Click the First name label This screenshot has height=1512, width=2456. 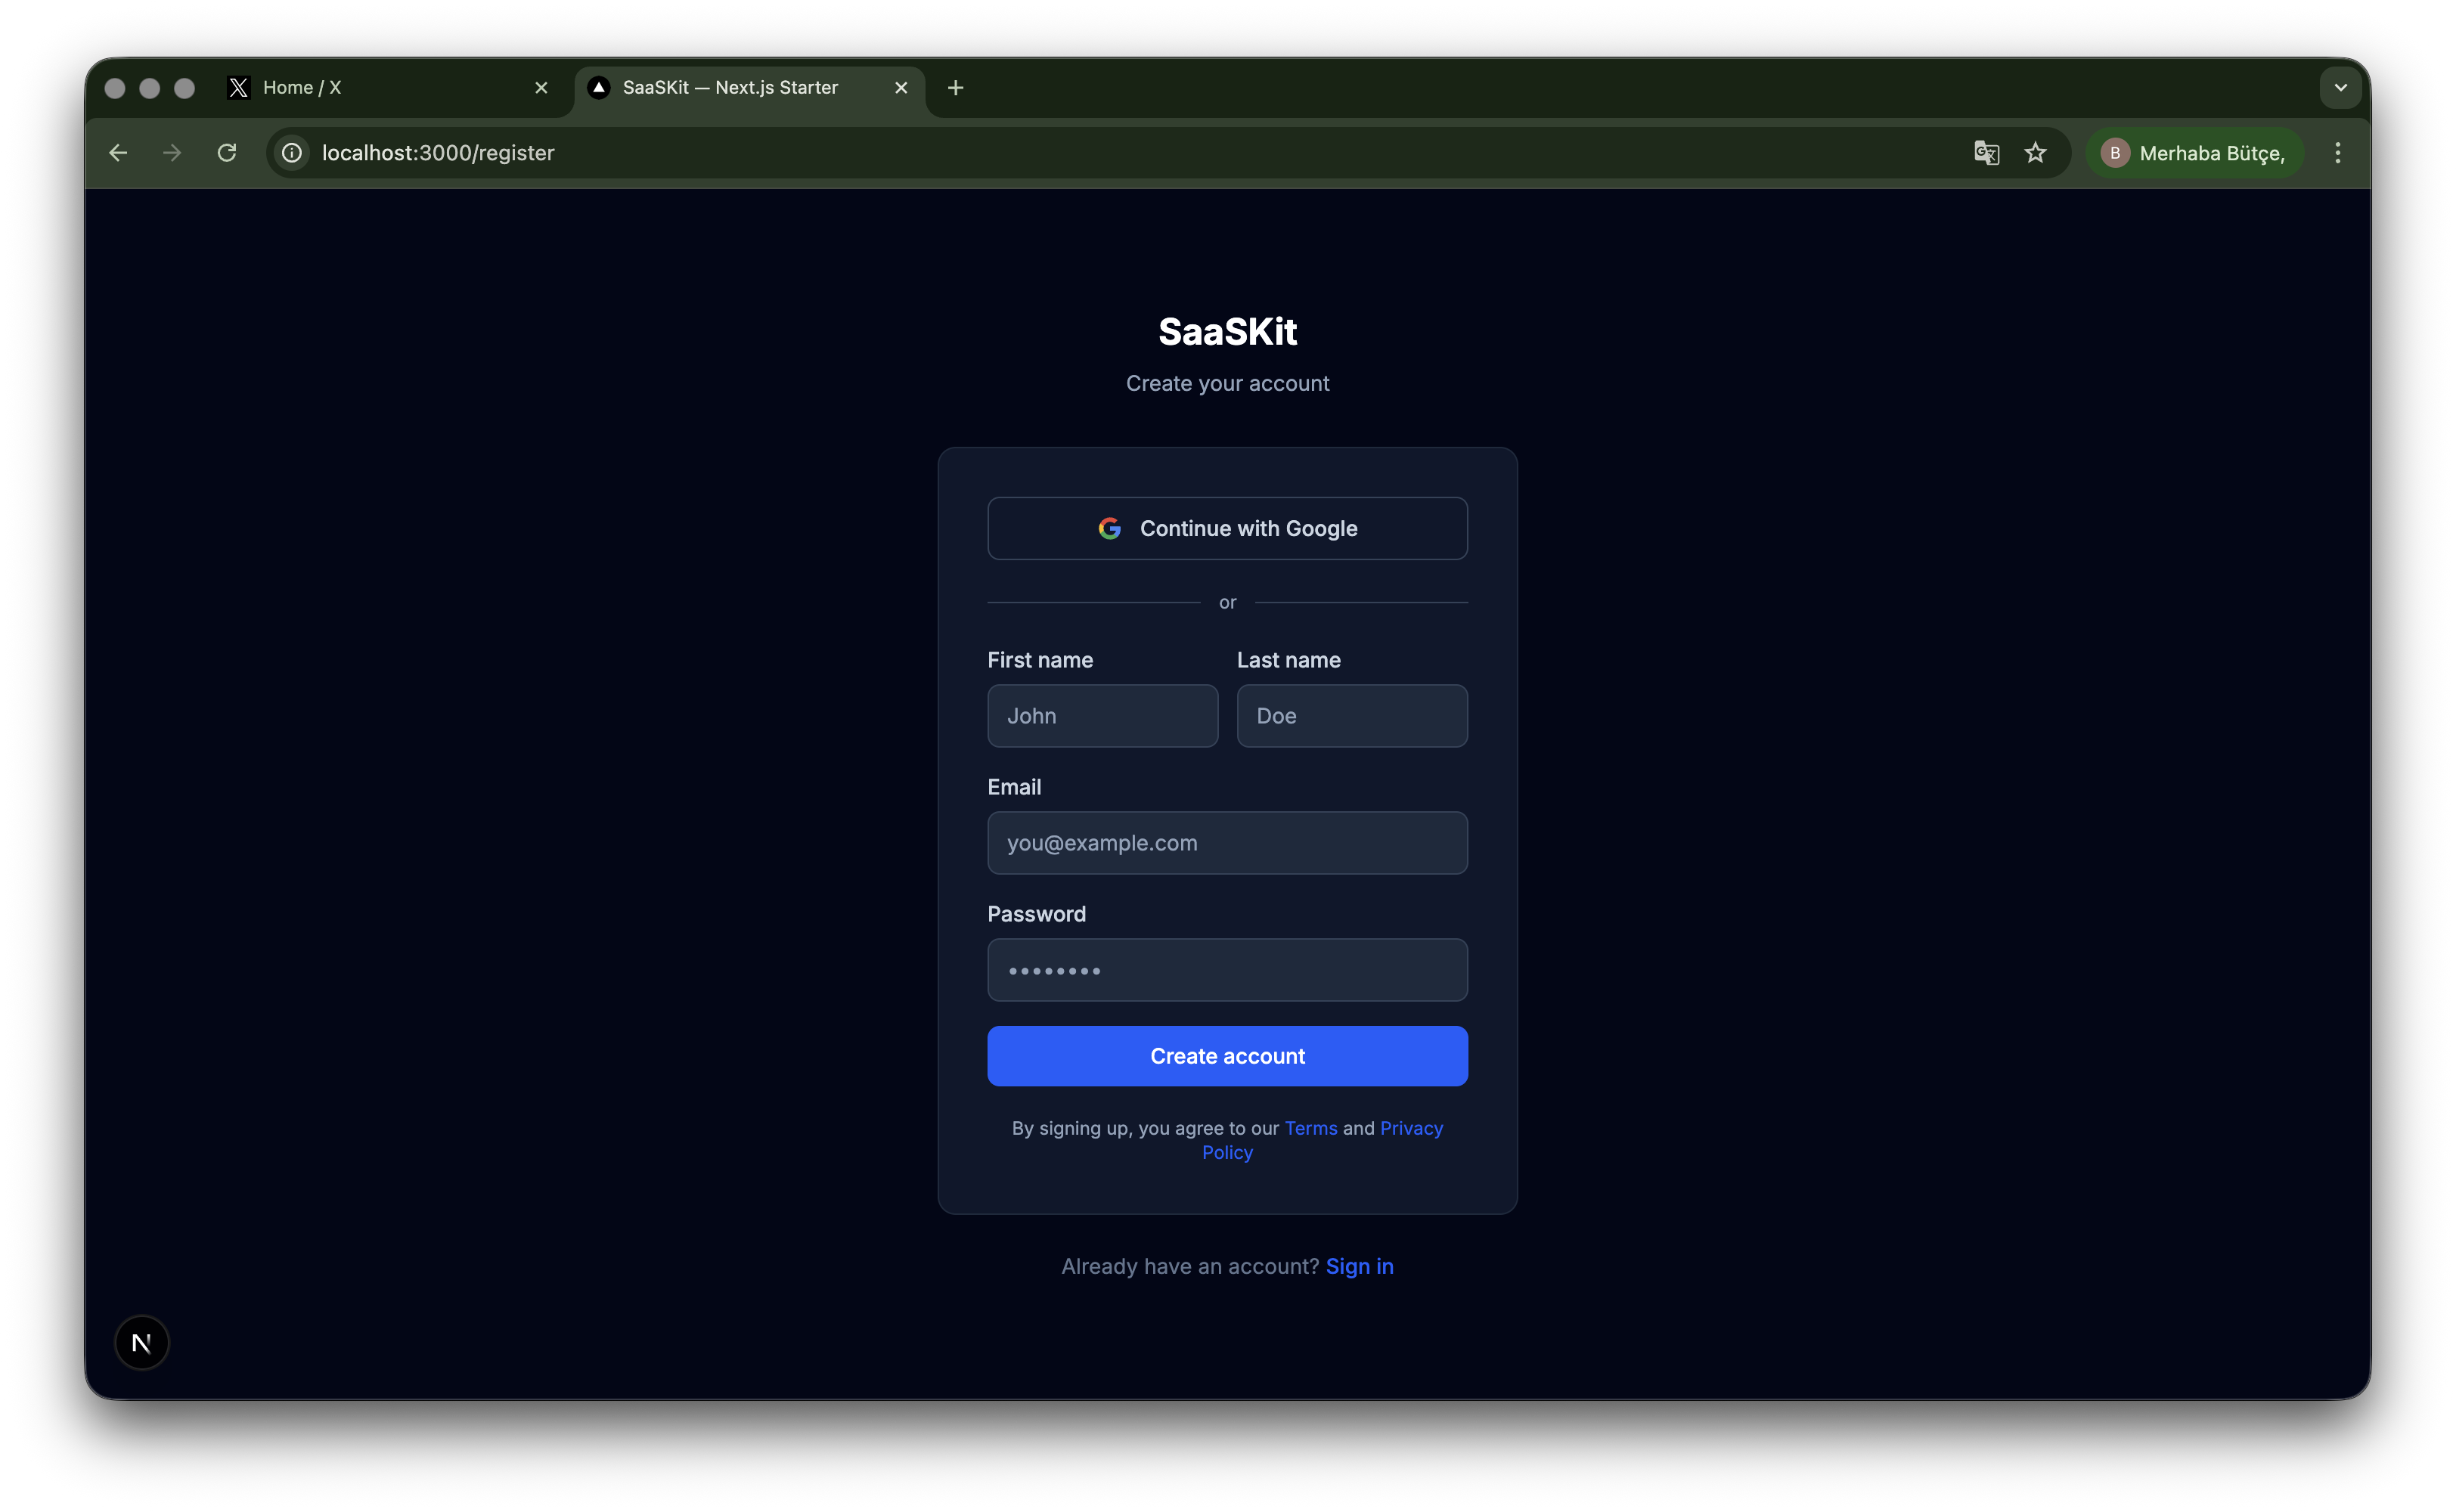coord(1040,660)
